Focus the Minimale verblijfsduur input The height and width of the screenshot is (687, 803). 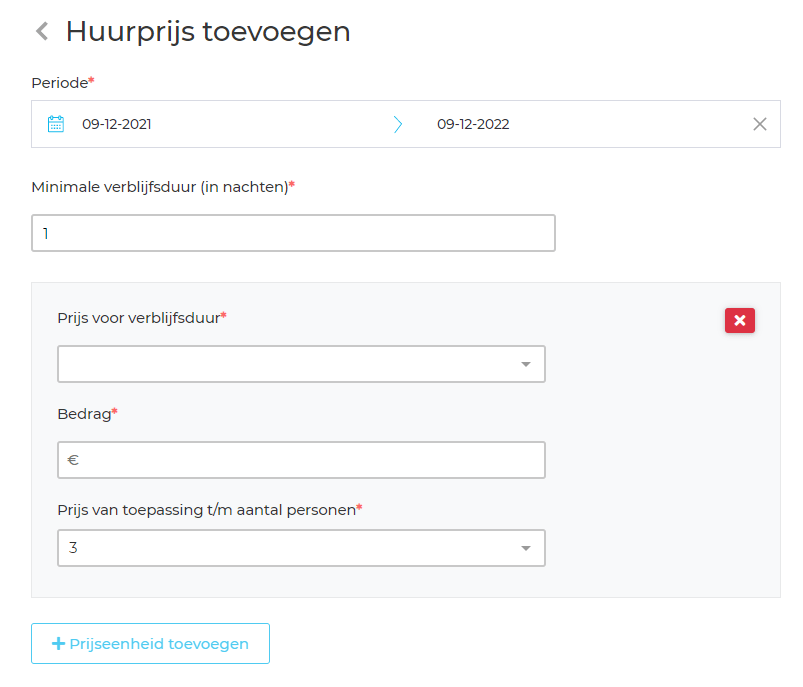click(x=293, y=233)
